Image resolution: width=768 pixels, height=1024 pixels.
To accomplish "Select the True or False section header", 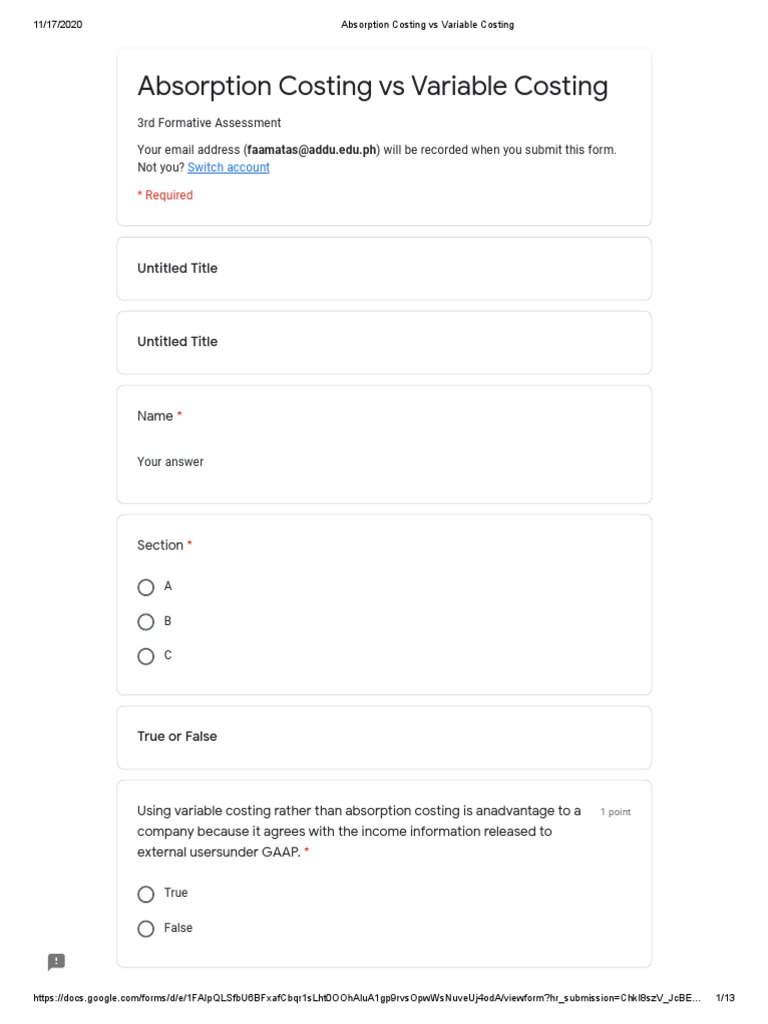I will click(177, 737).
